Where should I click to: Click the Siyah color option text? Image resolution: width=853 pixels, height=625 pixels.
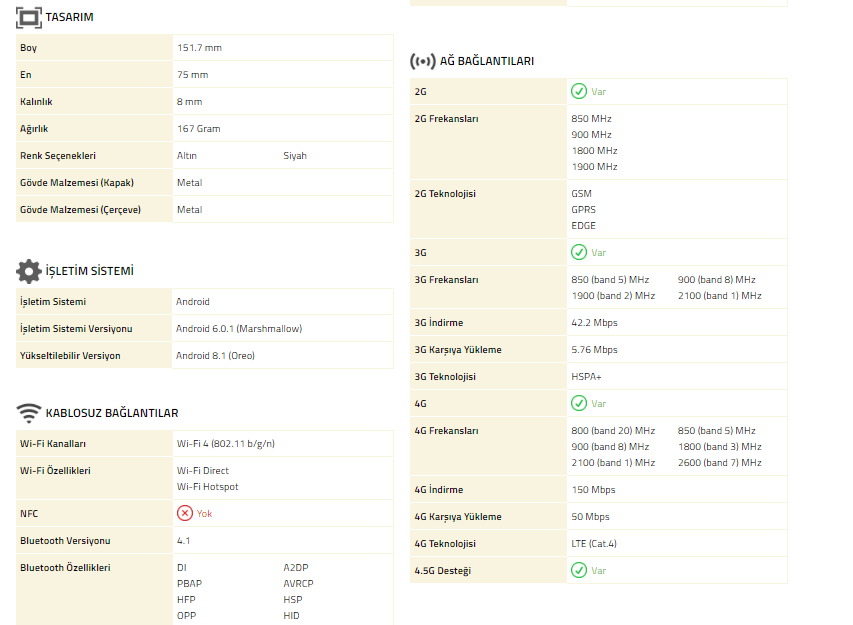pyautogui.click(x=295, y=156)
